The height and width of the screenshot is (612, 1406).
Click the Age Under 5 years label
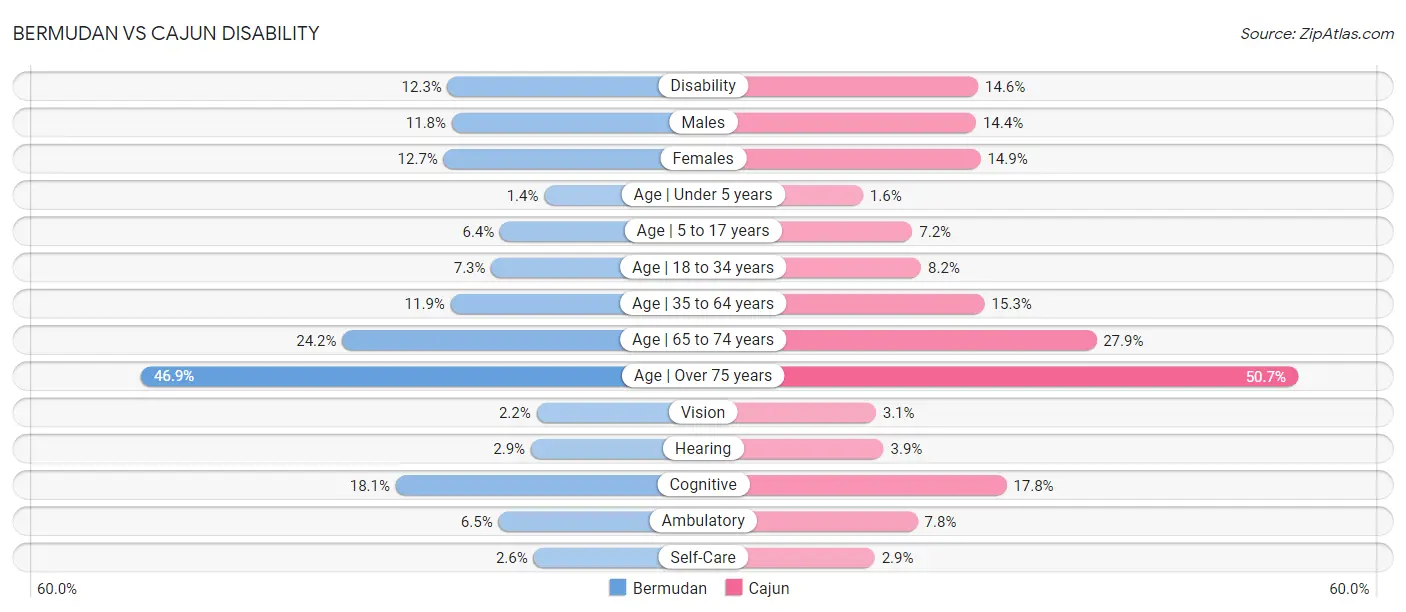pos(703,195)
